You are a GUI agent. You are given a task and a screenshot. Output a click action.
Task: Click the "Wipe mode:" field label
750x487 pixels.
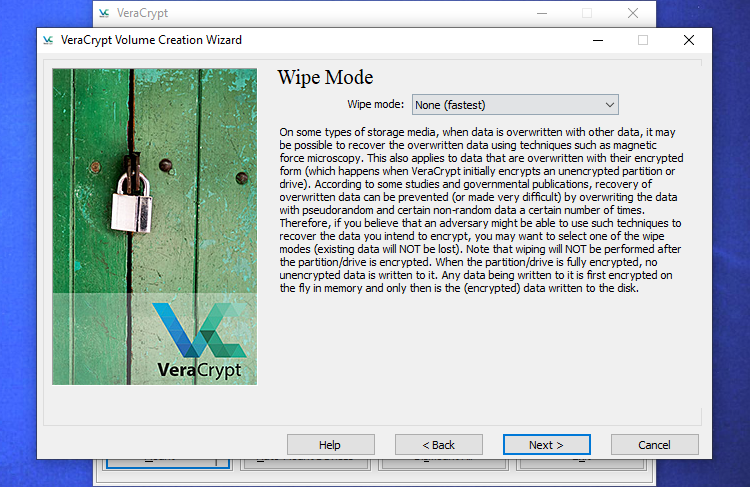(x=376, y=104)
